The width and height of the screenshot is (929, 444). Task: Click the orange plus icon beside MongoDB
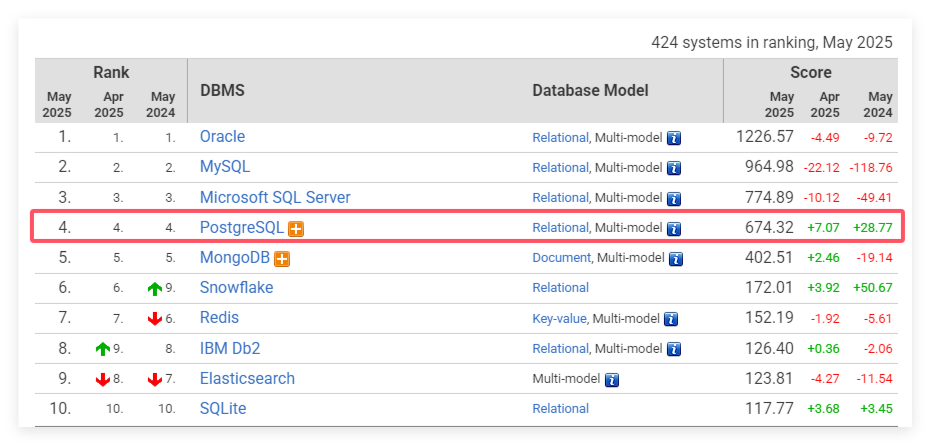(282, 258)
